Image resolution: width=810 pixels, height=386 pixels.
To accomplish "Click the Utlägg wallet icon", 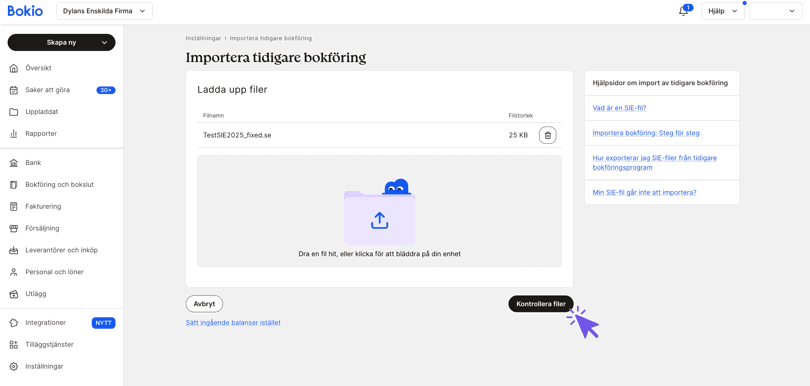I will coord(14,294).
